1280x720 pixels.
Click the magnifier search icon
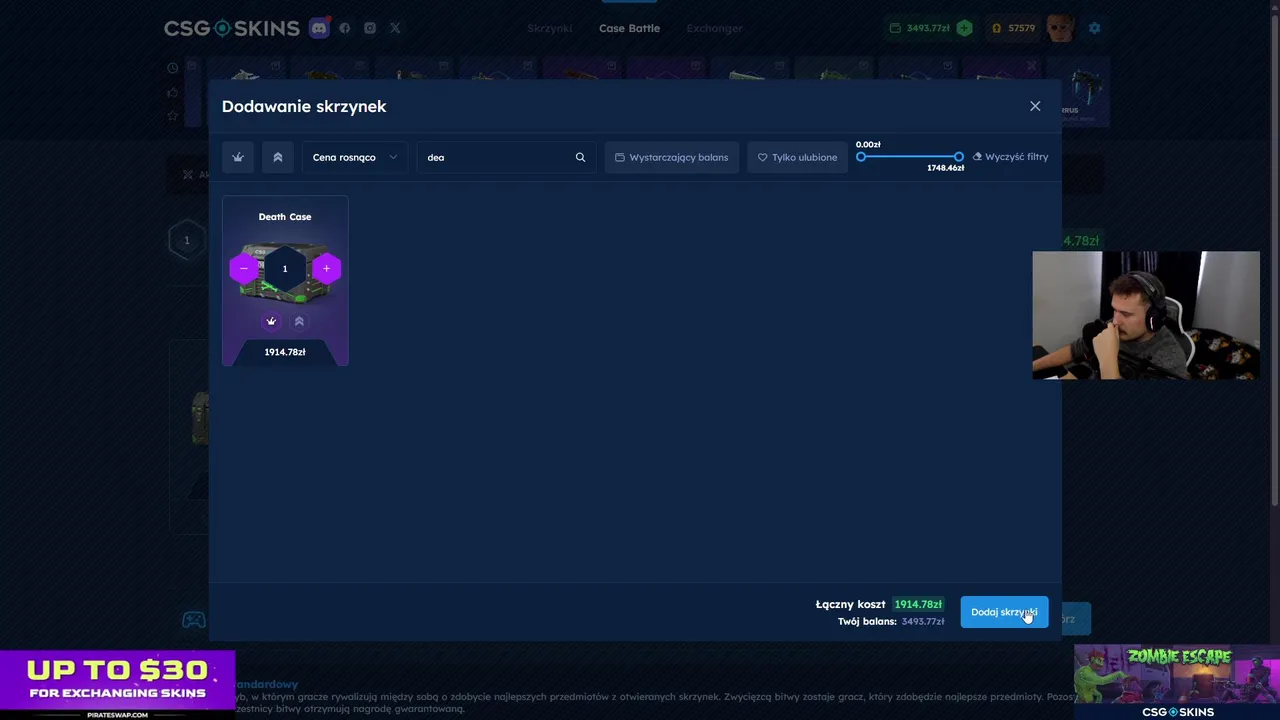(580, 157)
